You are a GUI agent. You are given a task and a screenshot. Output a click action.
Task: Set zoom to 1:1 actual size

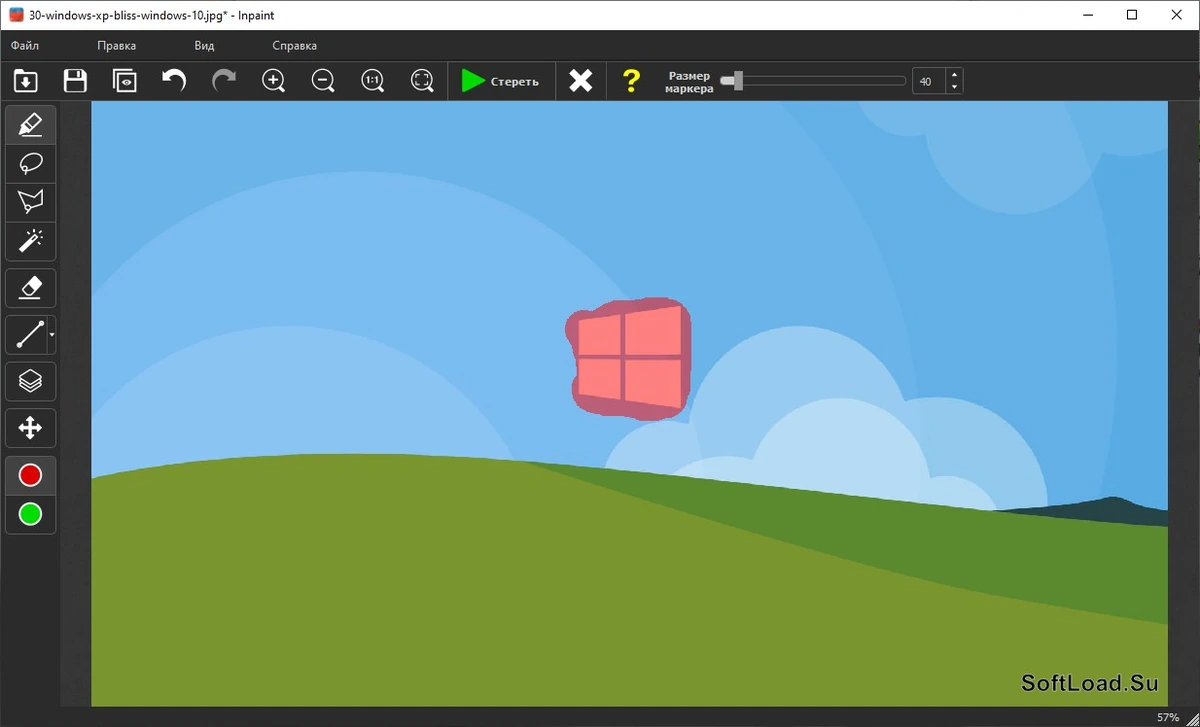click(373, 81)
